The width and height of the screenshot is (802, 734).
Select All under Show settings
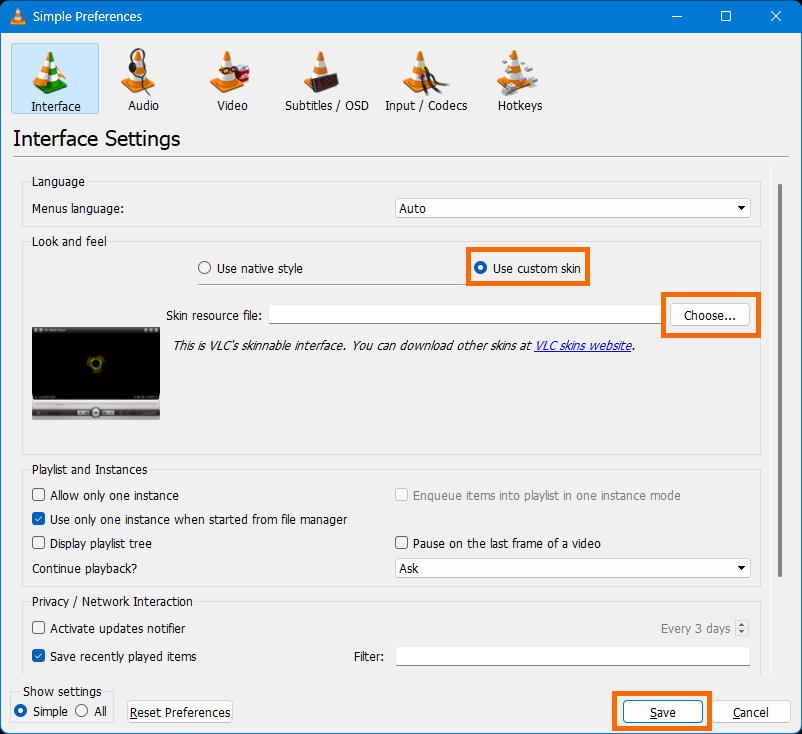(x=81, y=710)
